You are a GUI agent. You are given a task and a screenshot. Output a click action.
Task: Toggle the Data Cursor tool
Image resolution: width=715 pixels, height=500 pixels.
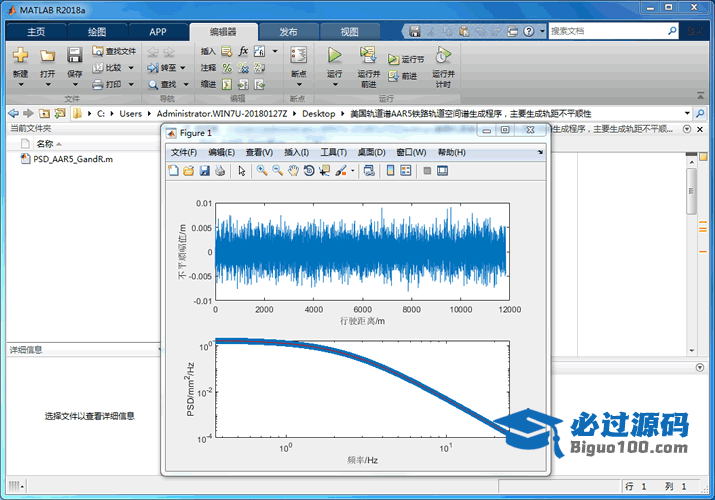tap(325, 171)
